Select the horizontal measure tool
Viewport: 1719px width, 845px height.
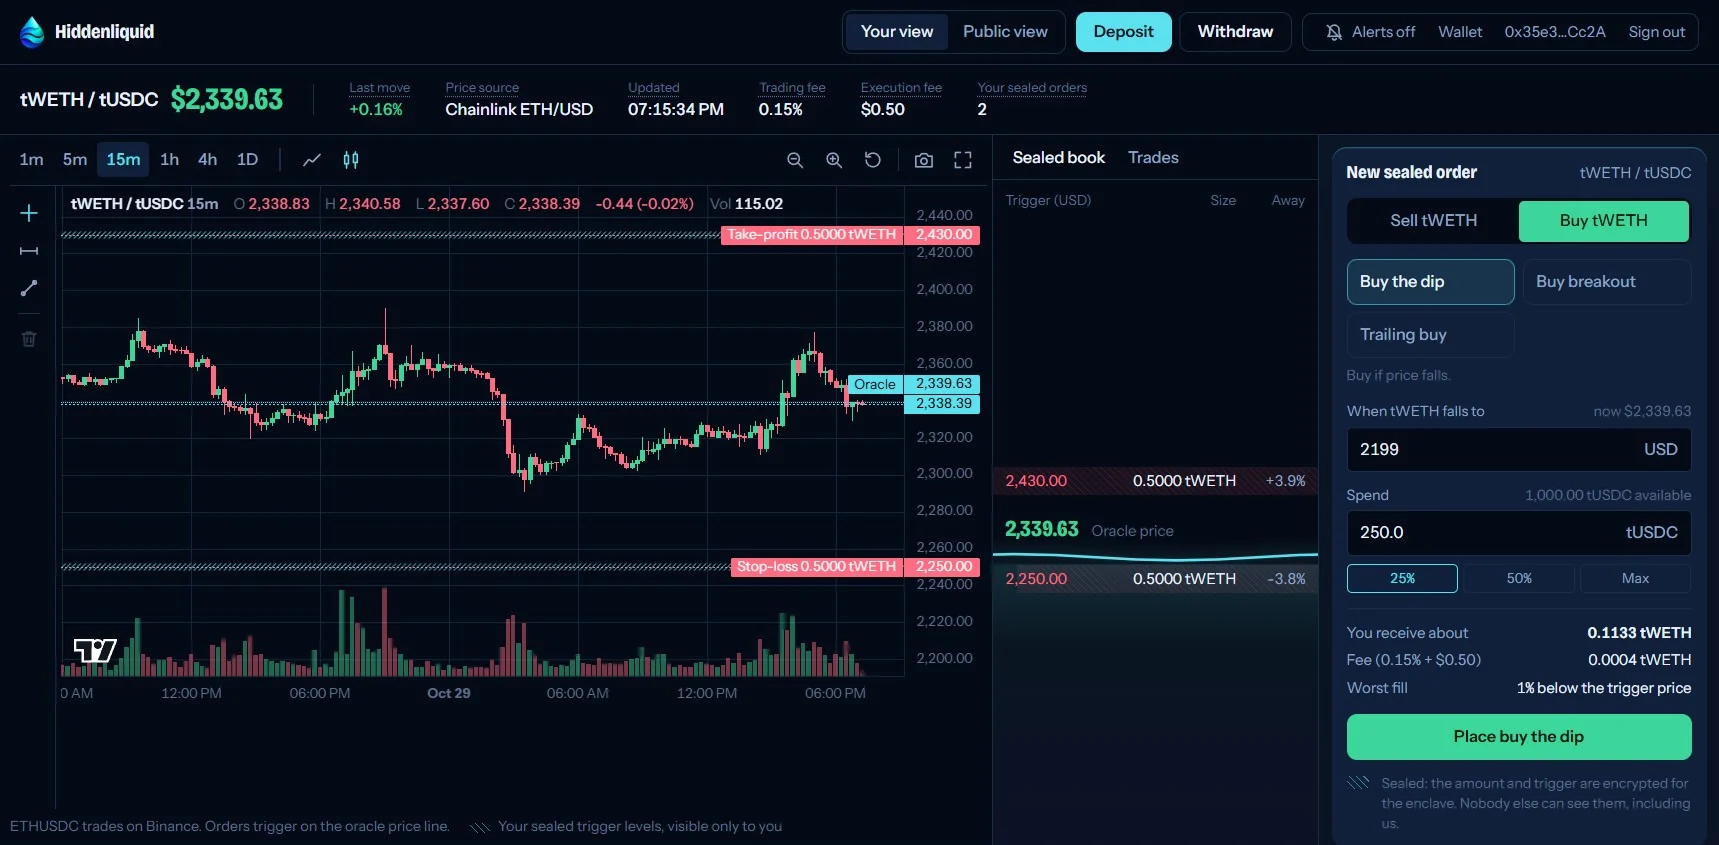click(x=29, y=251)
